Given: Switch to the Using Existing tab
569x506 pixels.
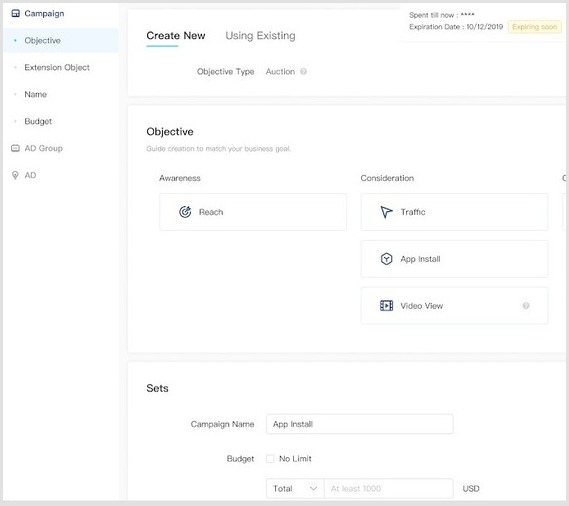Looking at the screenshot, I should 260,36.
